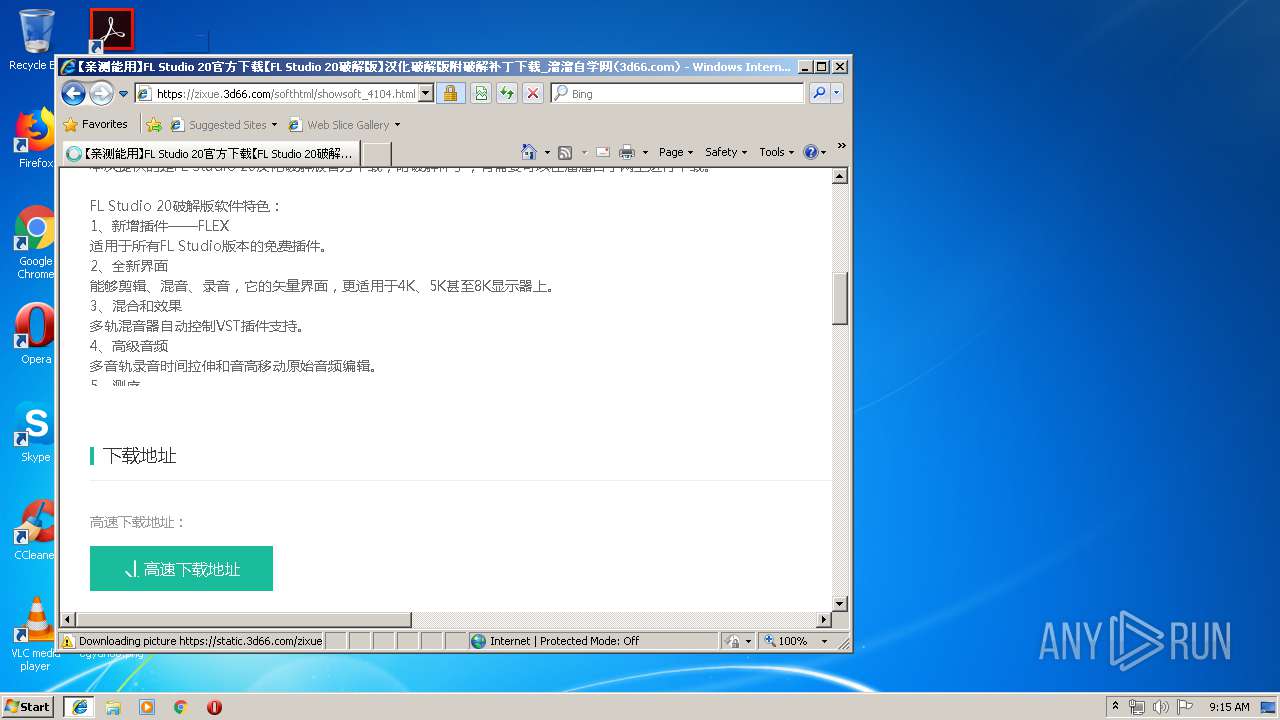
Task: Expand the Print dropdown arrow
Action: 645,152
